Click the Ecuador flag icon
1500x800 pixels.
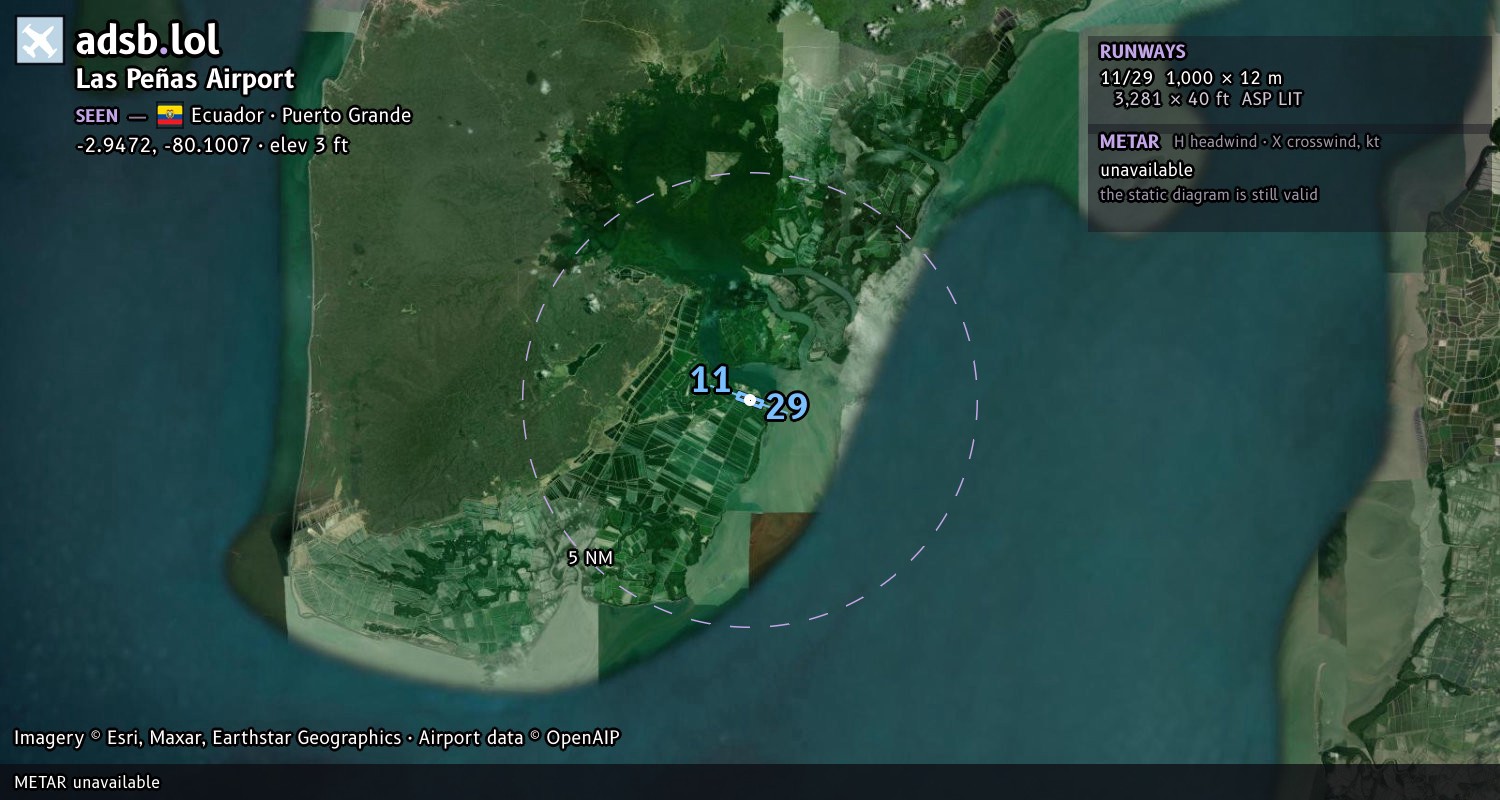coord(169,115)
